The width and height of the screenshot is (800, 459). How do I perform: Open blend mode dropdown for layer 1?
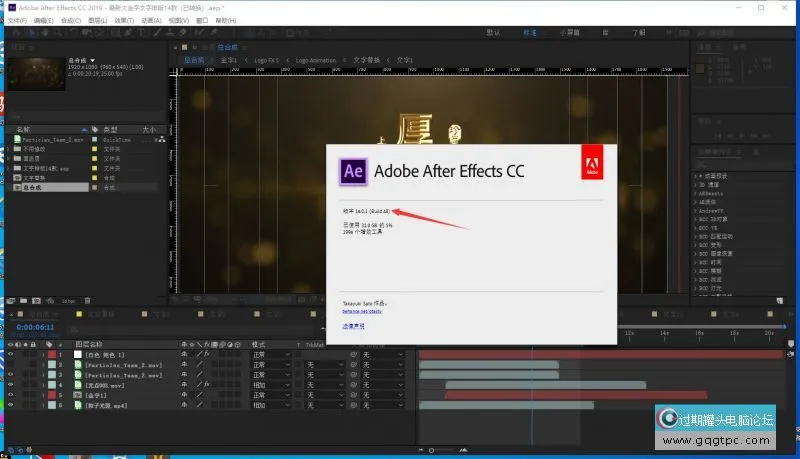click(272, 354)
